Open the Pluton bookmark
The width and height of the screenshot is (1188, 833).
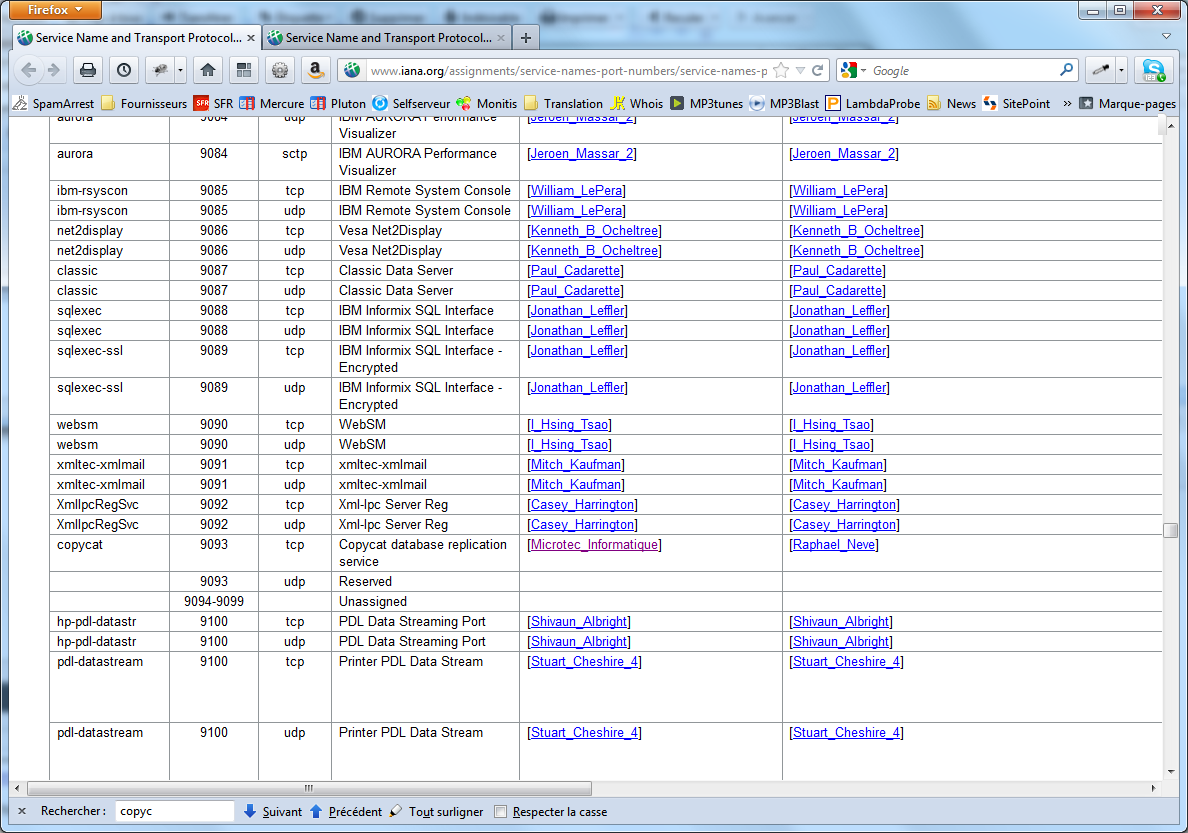338,104
